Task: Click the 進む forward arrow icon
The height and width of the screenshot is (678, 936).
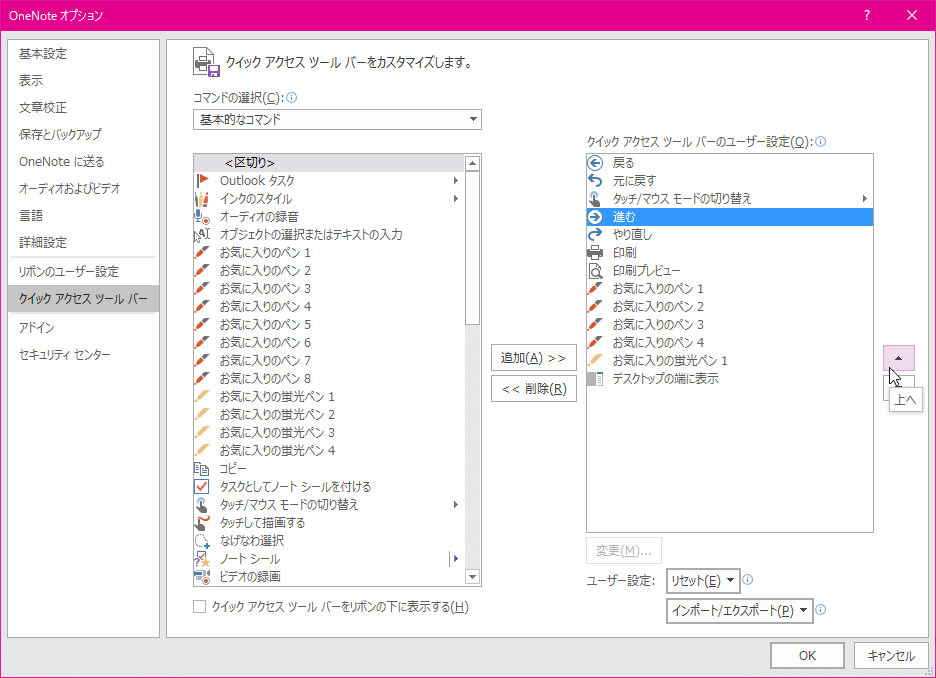Action: pyautogui.click(x=595, y=217)
